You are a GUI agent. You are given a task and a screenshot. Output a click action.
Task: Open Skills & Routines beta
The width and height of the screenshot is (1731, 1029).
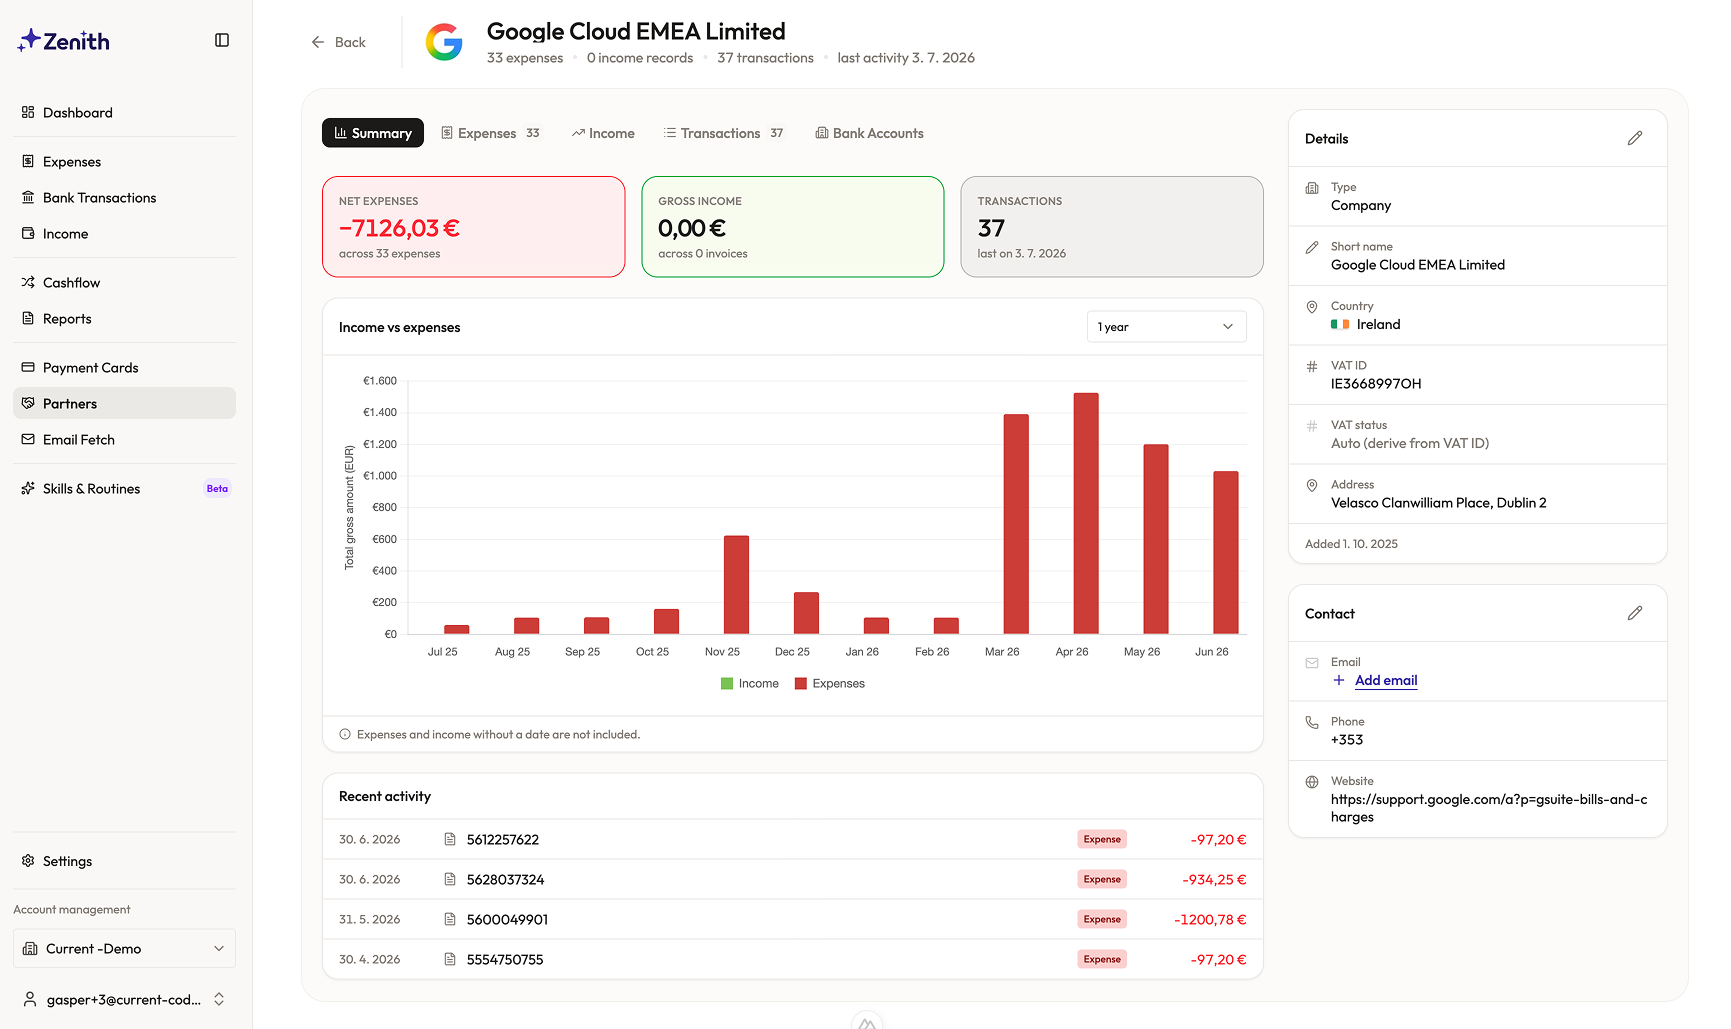(x=125, y=489)
